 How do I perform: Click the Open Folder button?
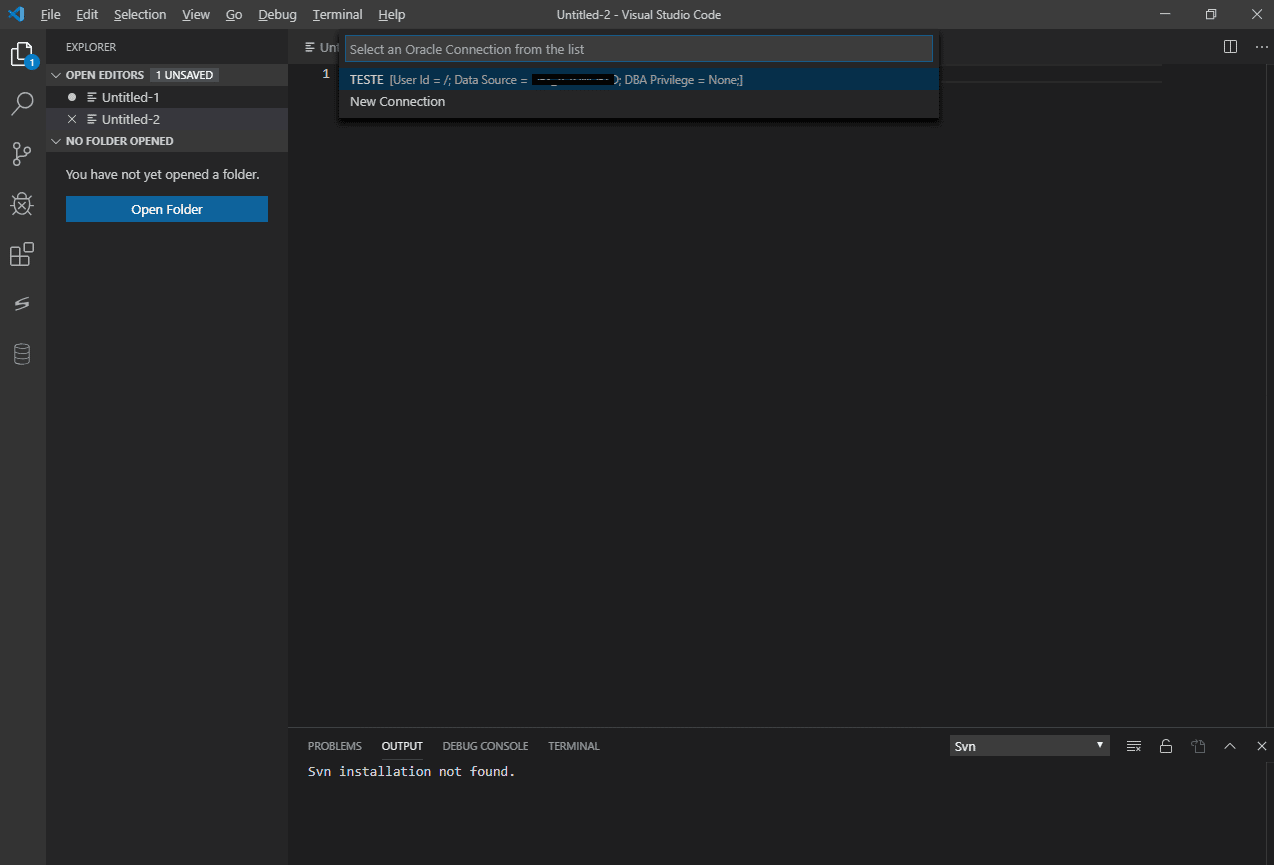166,208
